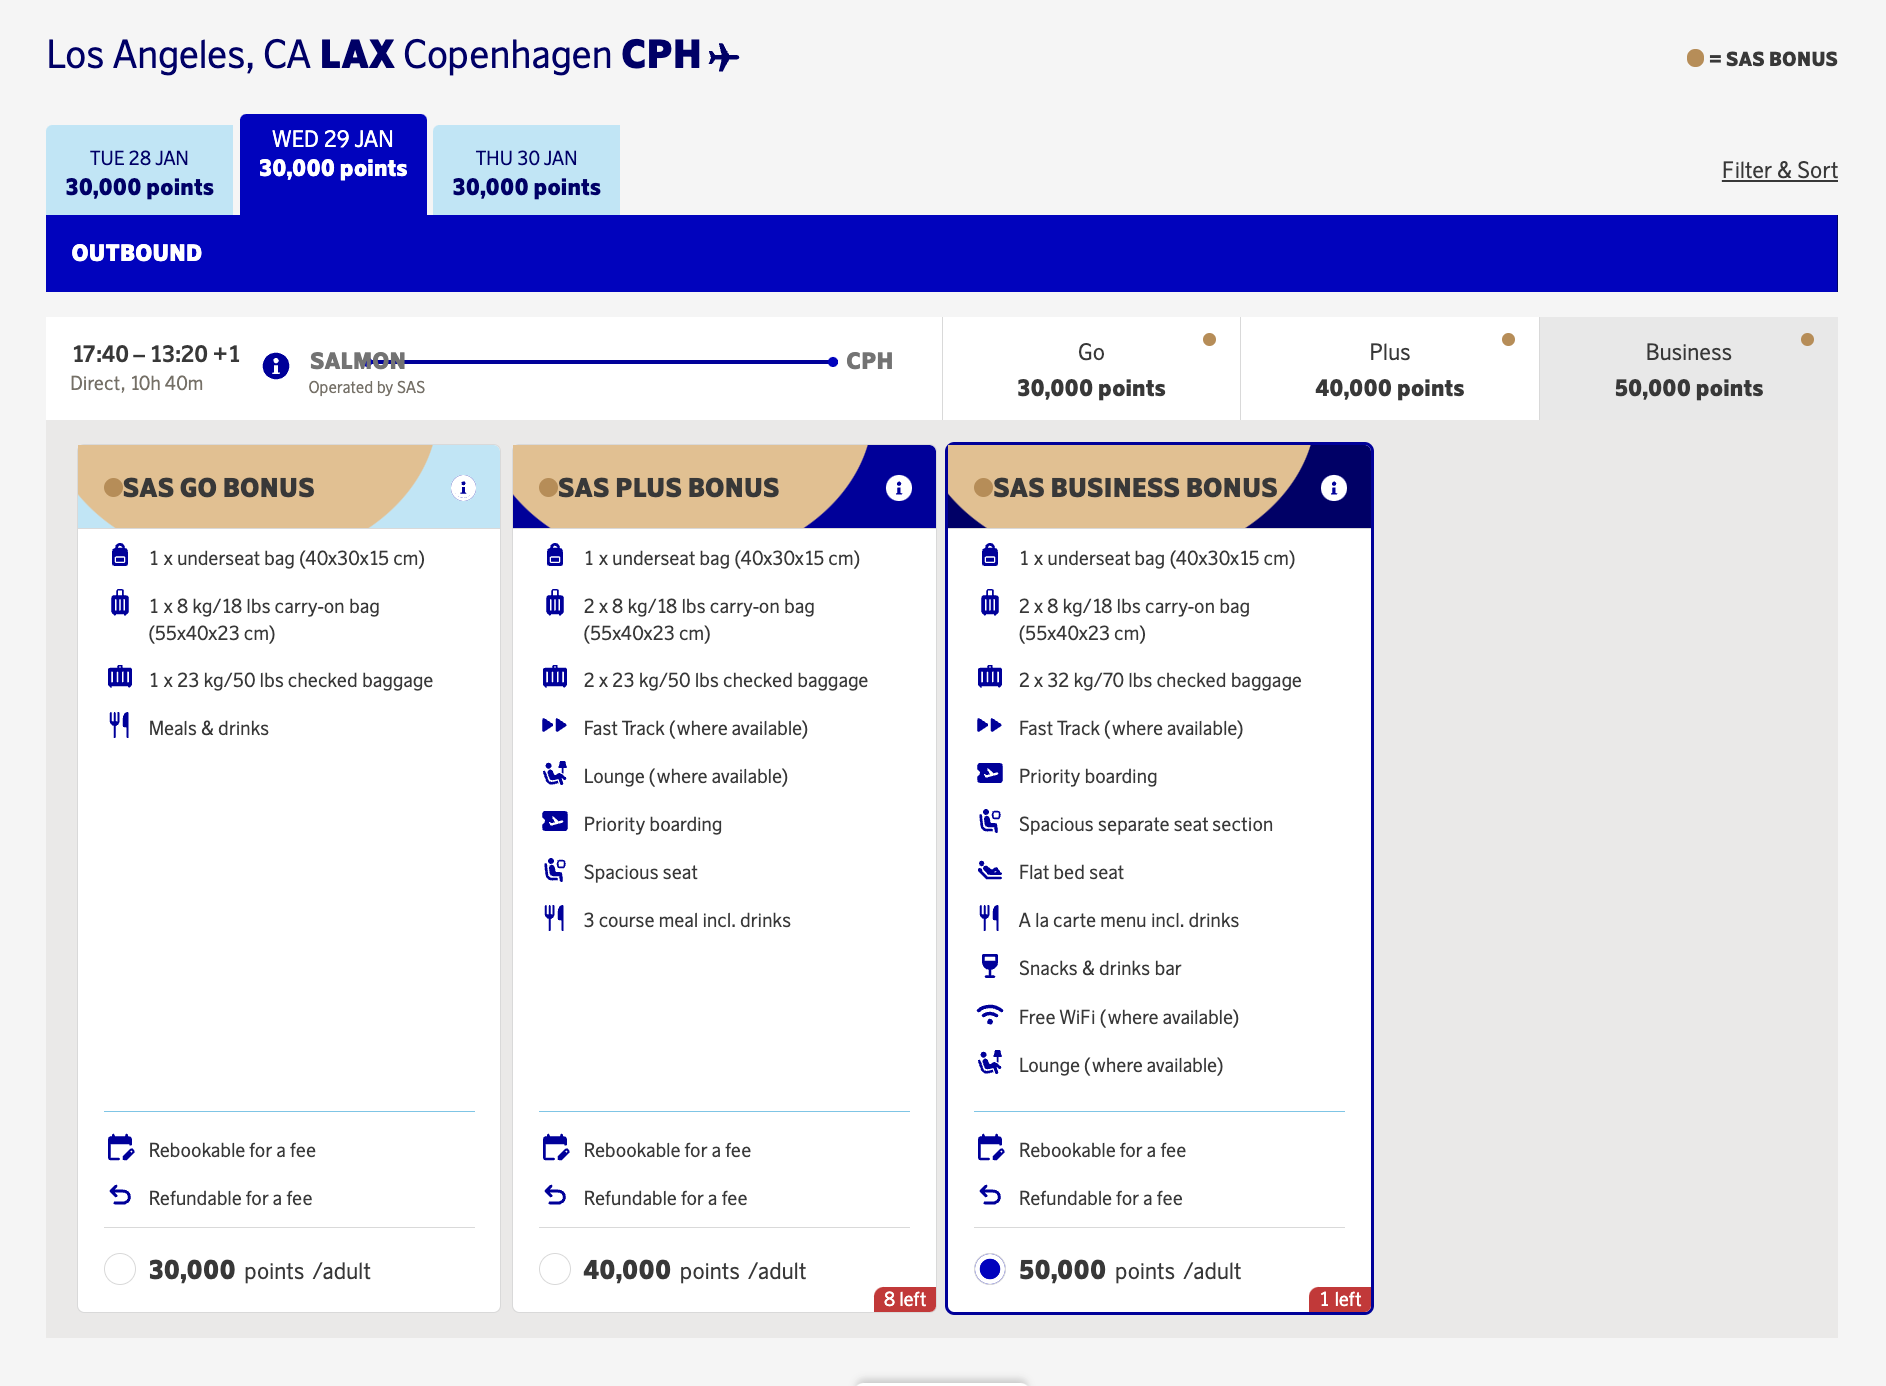Click Lounge icon in SAS Plus Bonus card
Screen dimensions: 1886x1386
point(555,773)
